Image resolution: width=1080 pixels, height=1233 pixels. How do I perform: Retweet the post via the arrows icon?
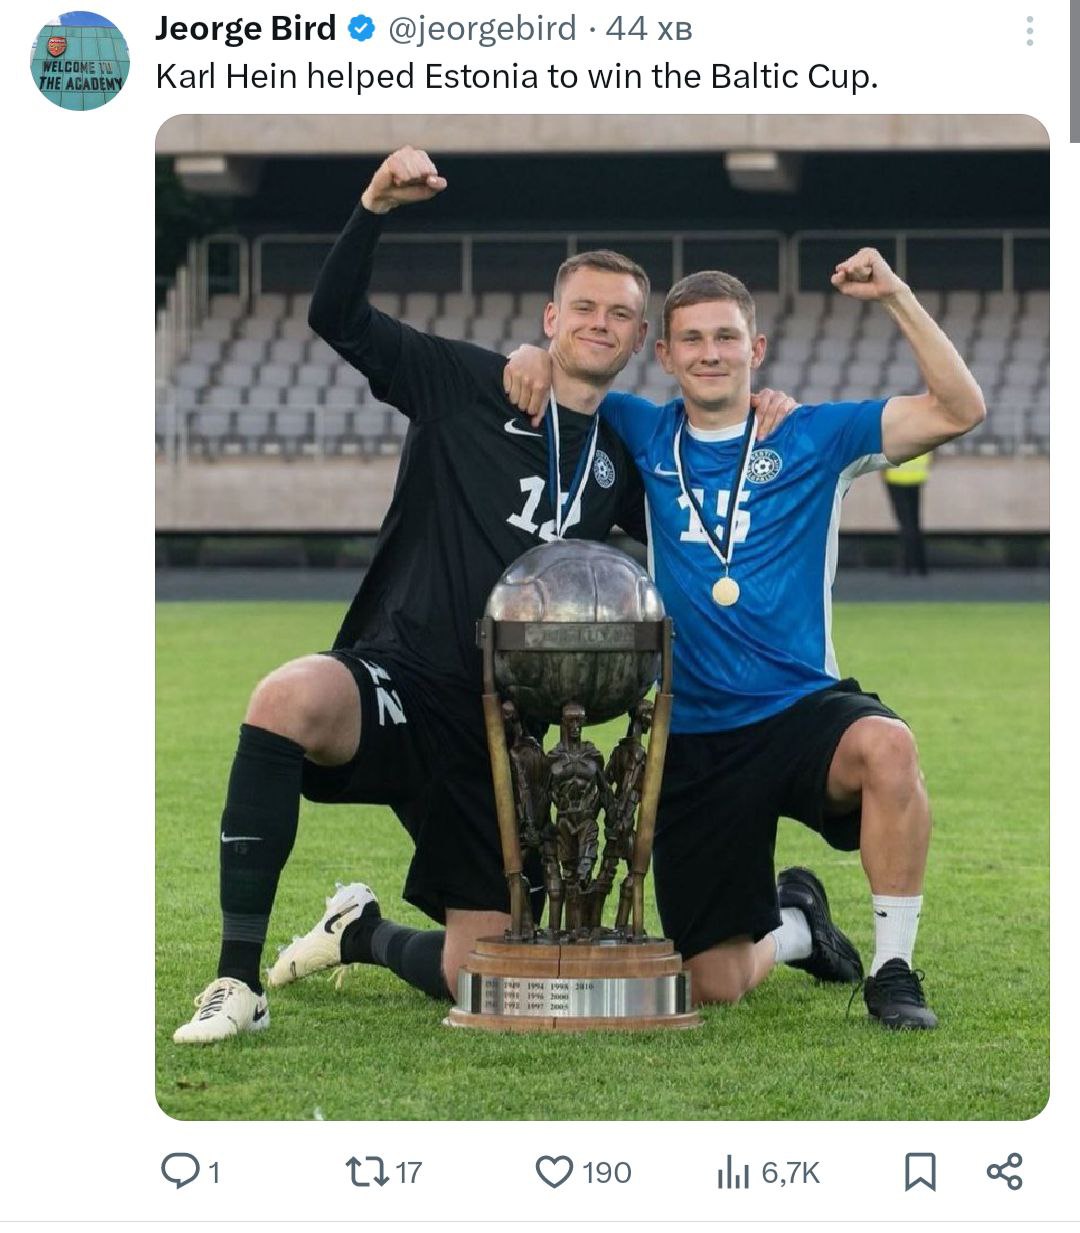[367, 1171]
